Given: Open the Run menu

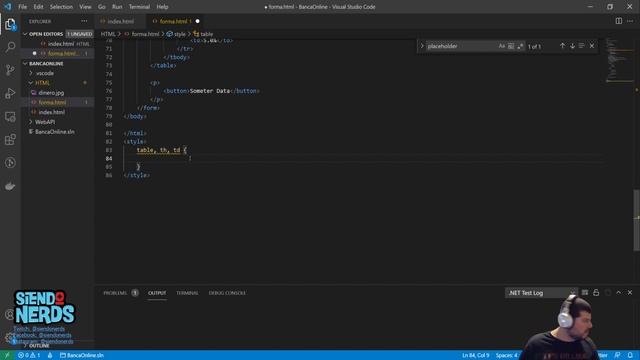Looking at the screenshot, I should pos(117,7).
